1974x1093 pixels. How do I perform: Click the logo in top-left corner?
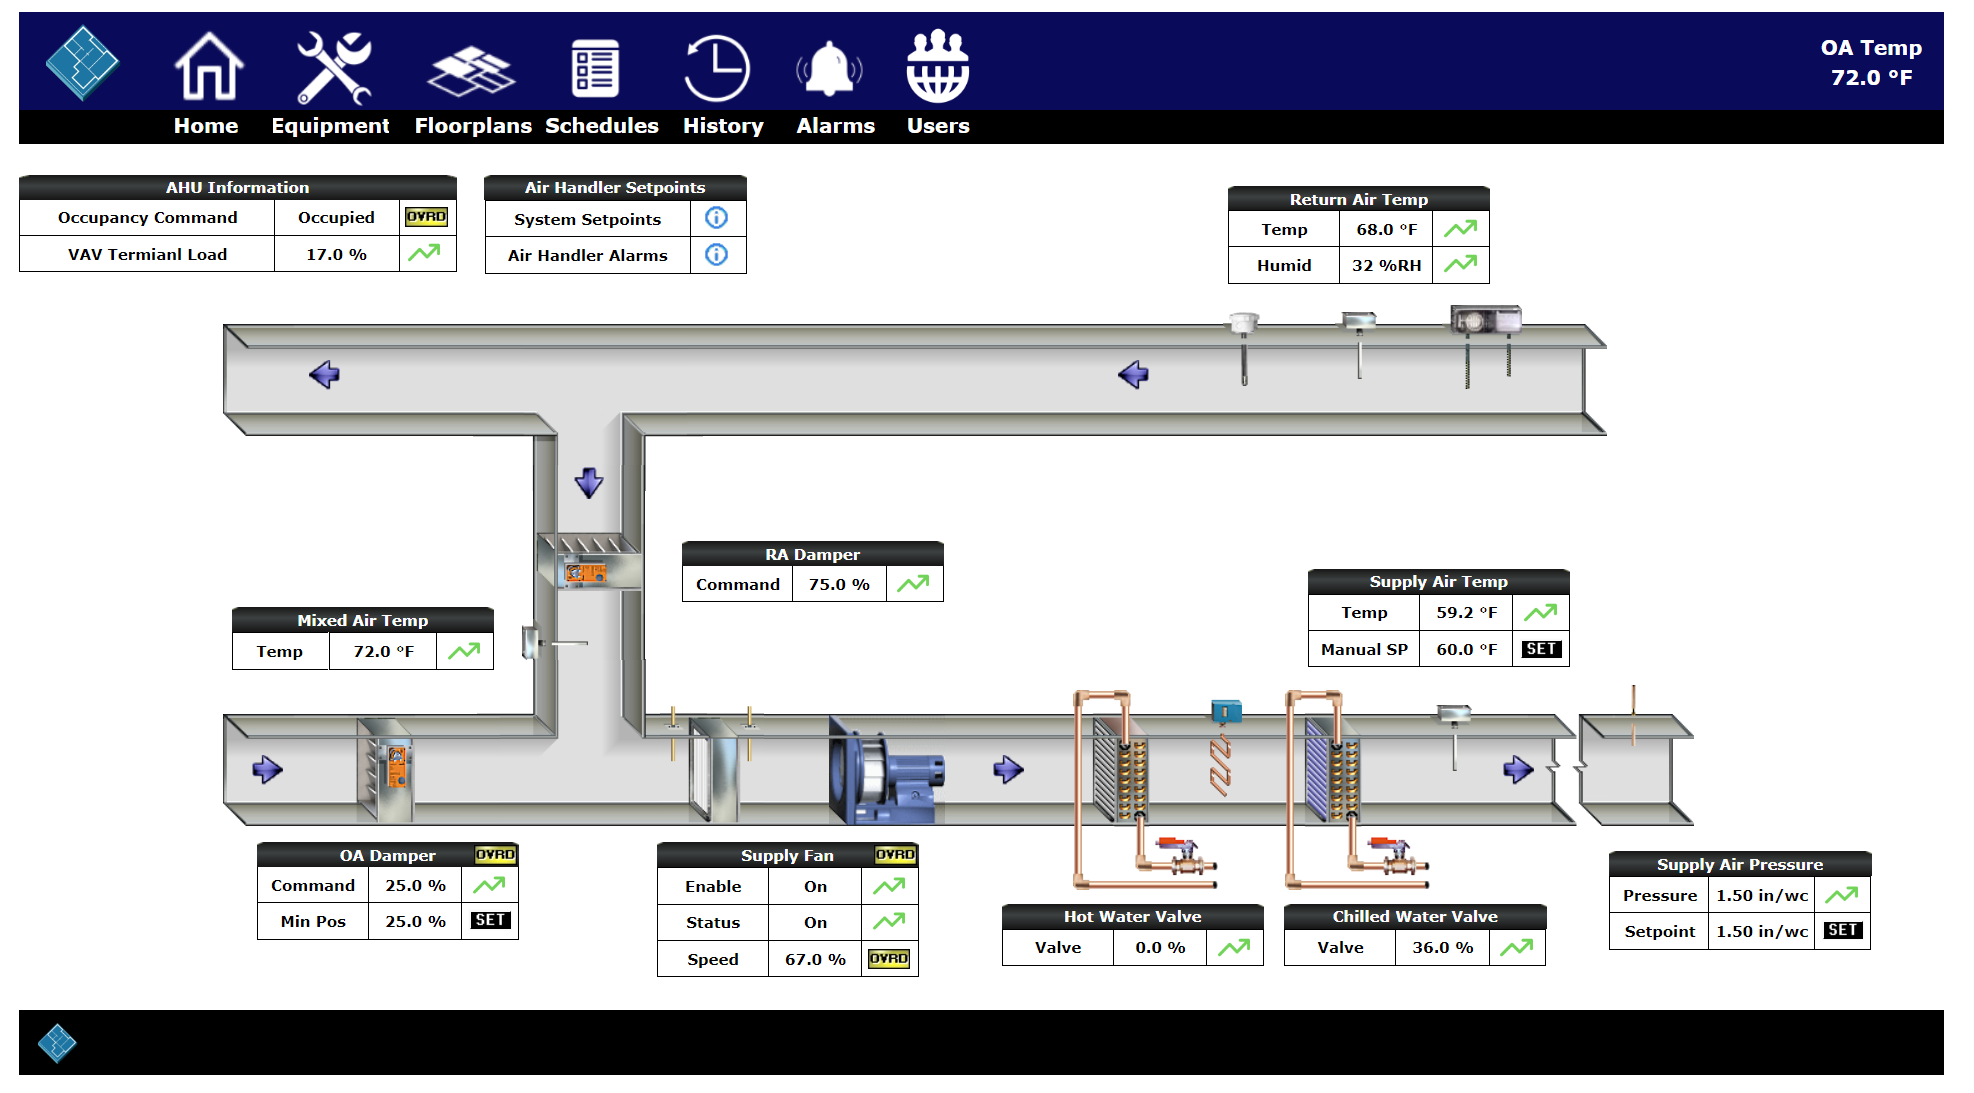point(82,63)
